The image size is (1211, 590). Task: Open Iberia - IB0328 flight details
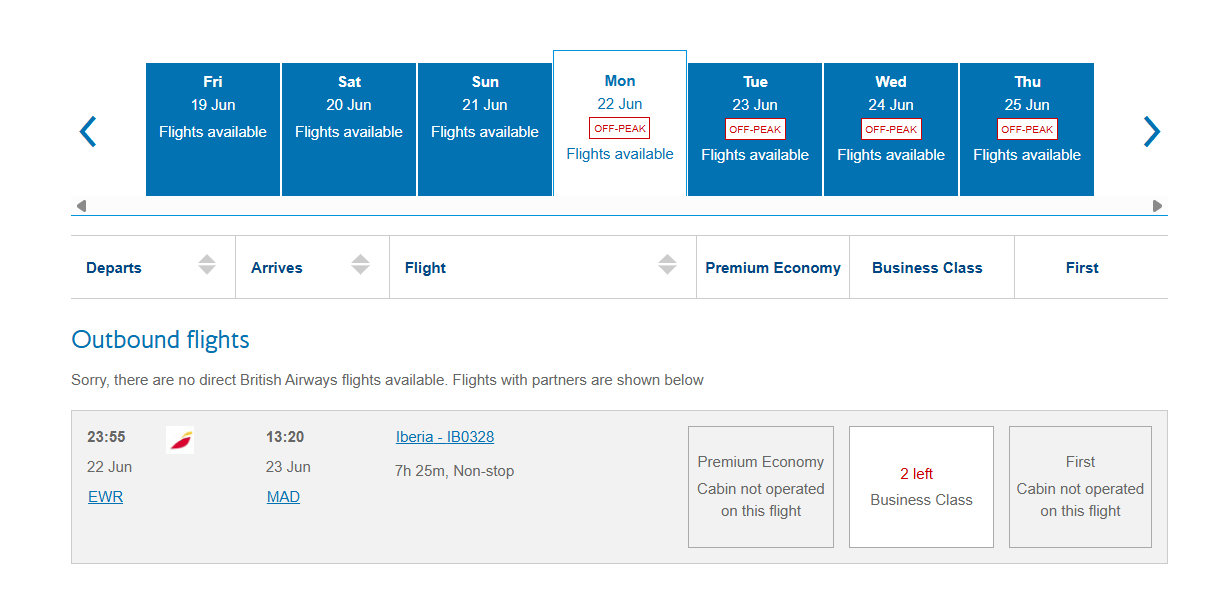click(445, 437)
